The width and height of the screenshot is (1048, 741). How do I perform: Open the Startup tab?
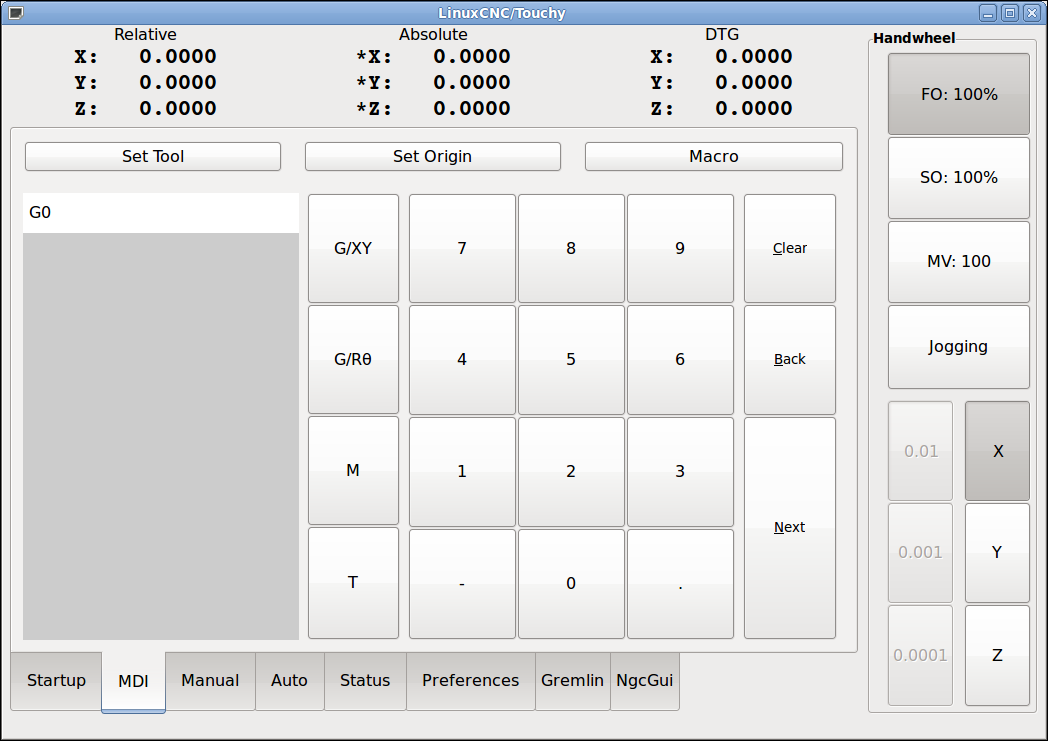tap(56, 681)
